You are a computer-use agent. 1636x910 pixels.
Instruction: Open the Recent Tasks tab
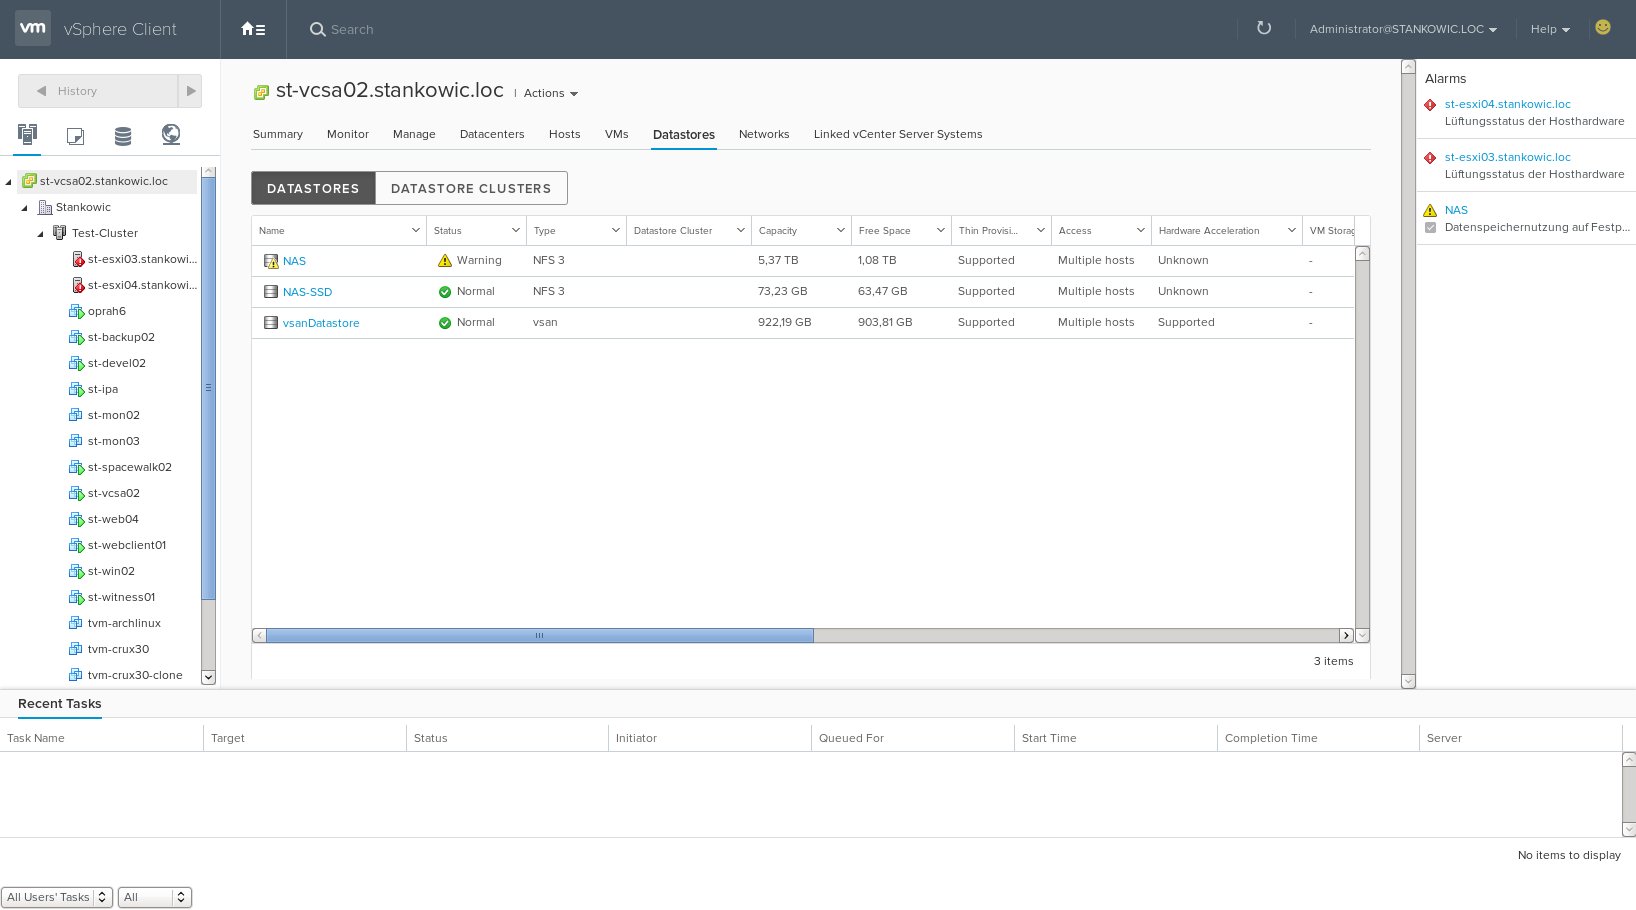[60, 704]
